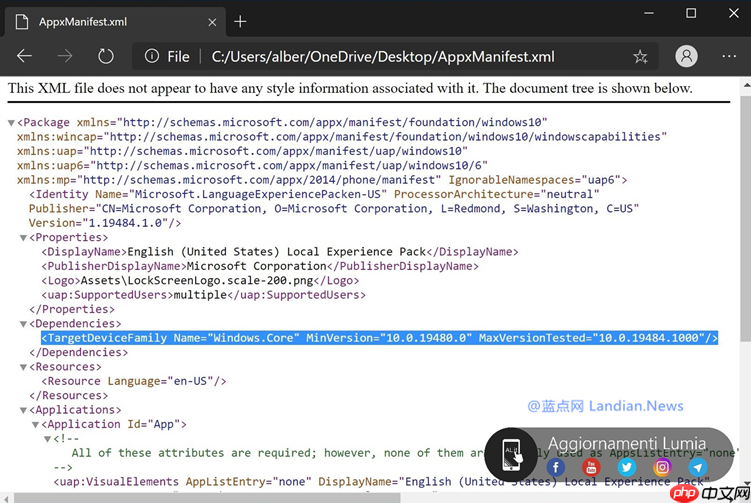Click the address bar file path
This screenshot has width=751, height=503.
pyautogui.click(x=383, y=57)
